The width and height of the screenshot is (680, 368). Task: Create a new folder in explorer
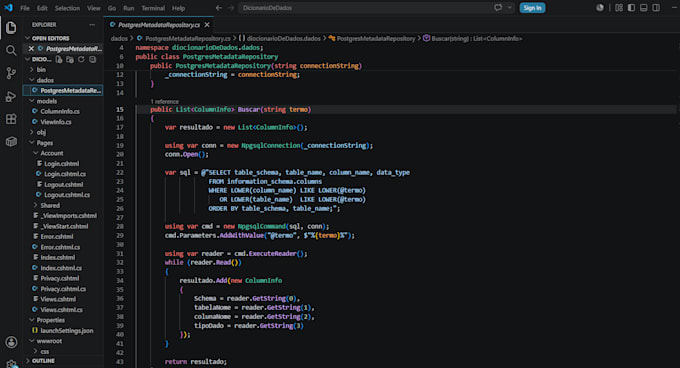click(x=70, y=59)
